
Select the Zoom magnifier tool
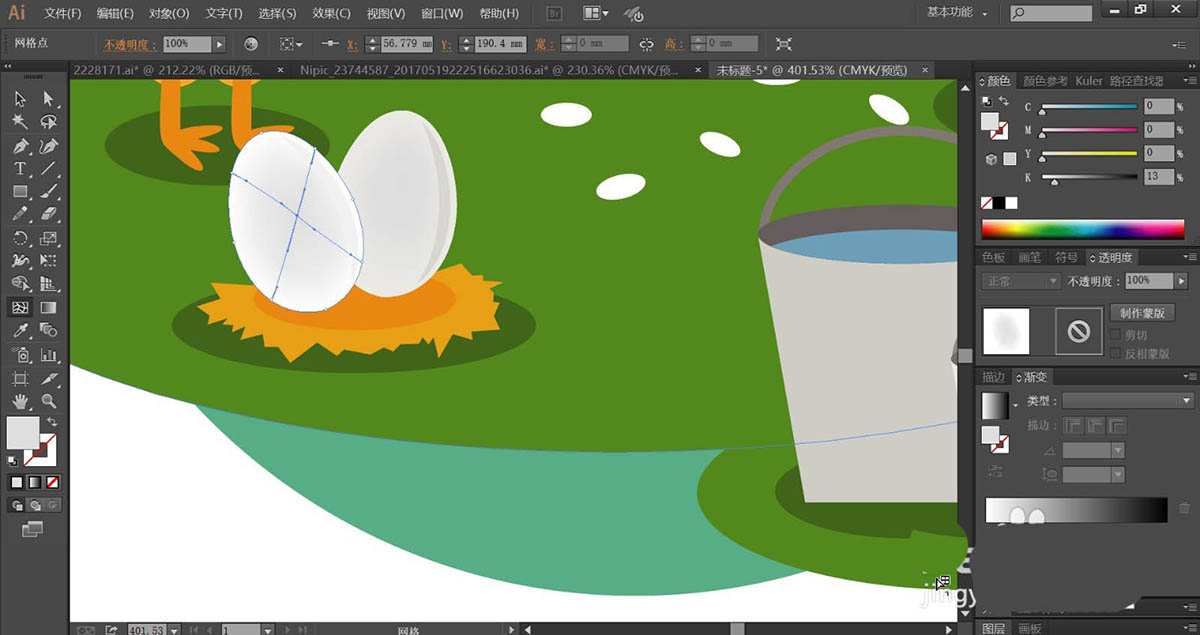click(x=48, y=401)
